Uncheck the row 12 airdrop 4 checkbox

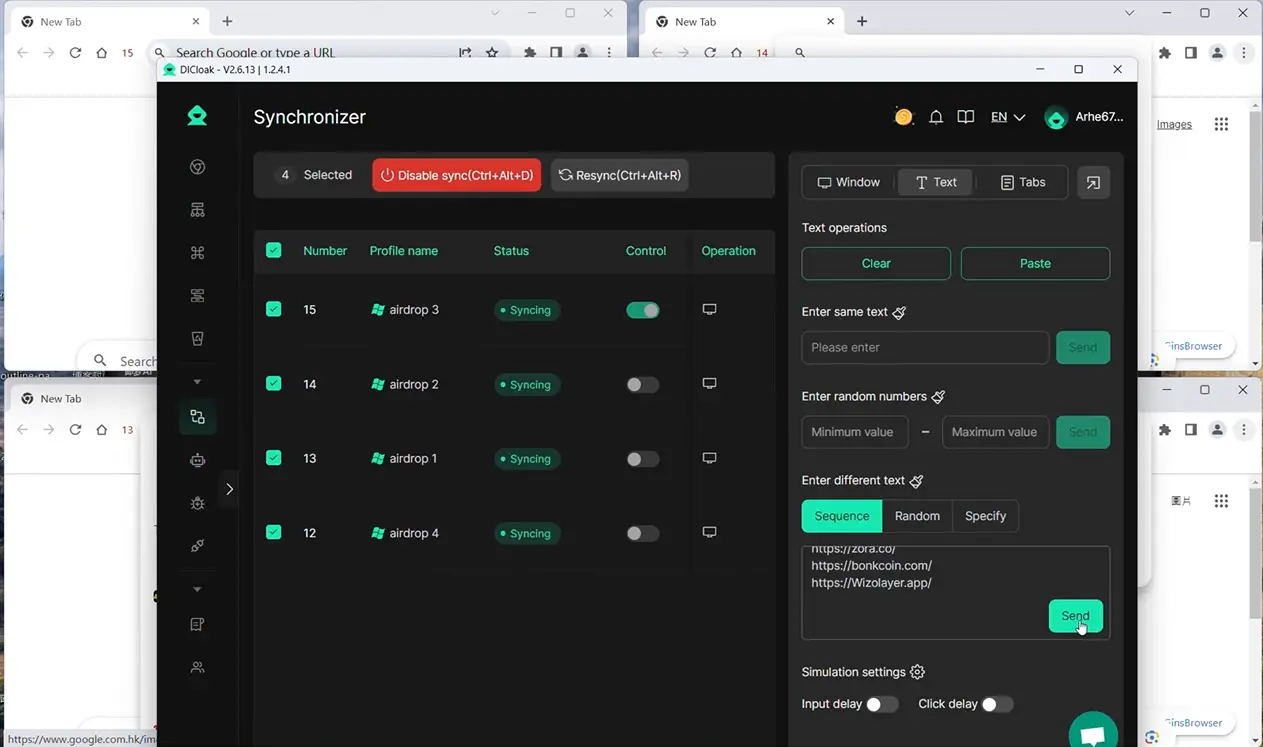[x=273, y=532]
